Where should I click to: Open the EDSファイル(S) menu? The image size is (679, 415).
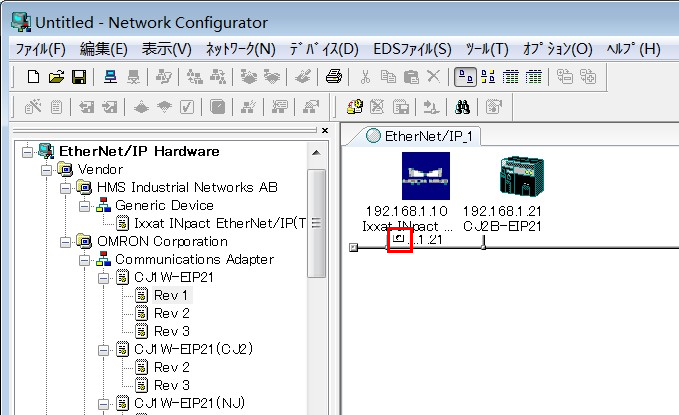tap(412, 49)
